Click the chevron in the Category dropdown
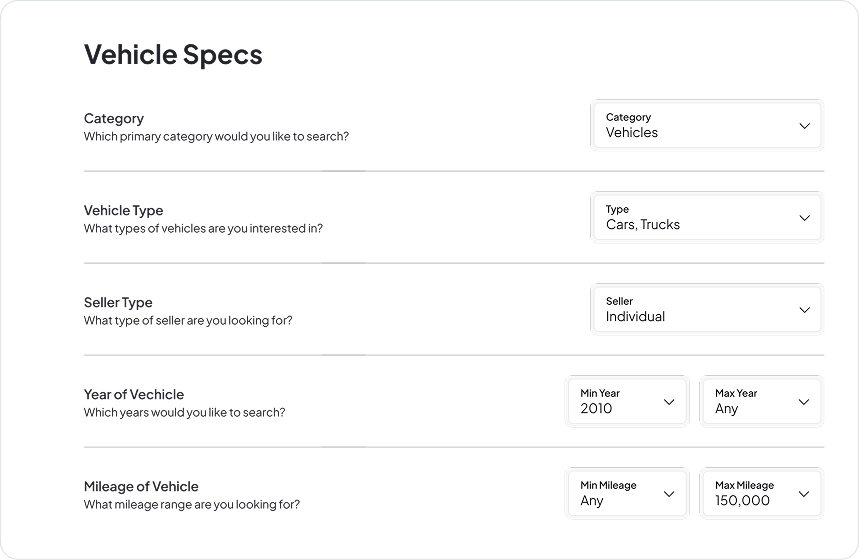859x560 pixels. (804, 126)
